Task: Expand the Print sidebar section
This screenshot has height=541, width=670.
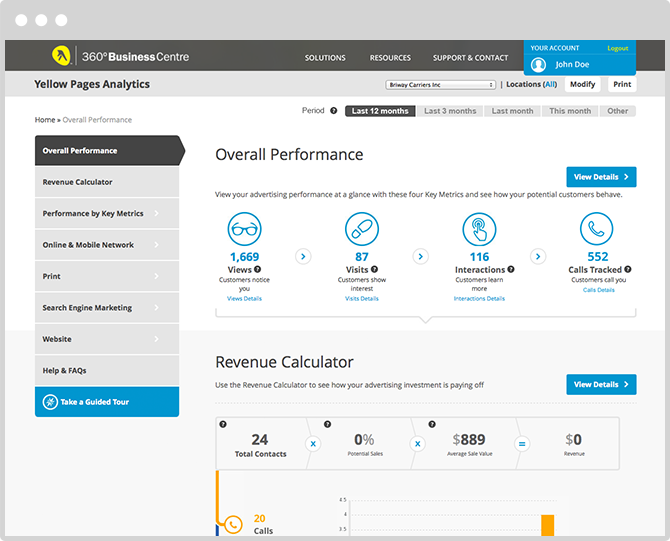Action: [x=107, y=276]
